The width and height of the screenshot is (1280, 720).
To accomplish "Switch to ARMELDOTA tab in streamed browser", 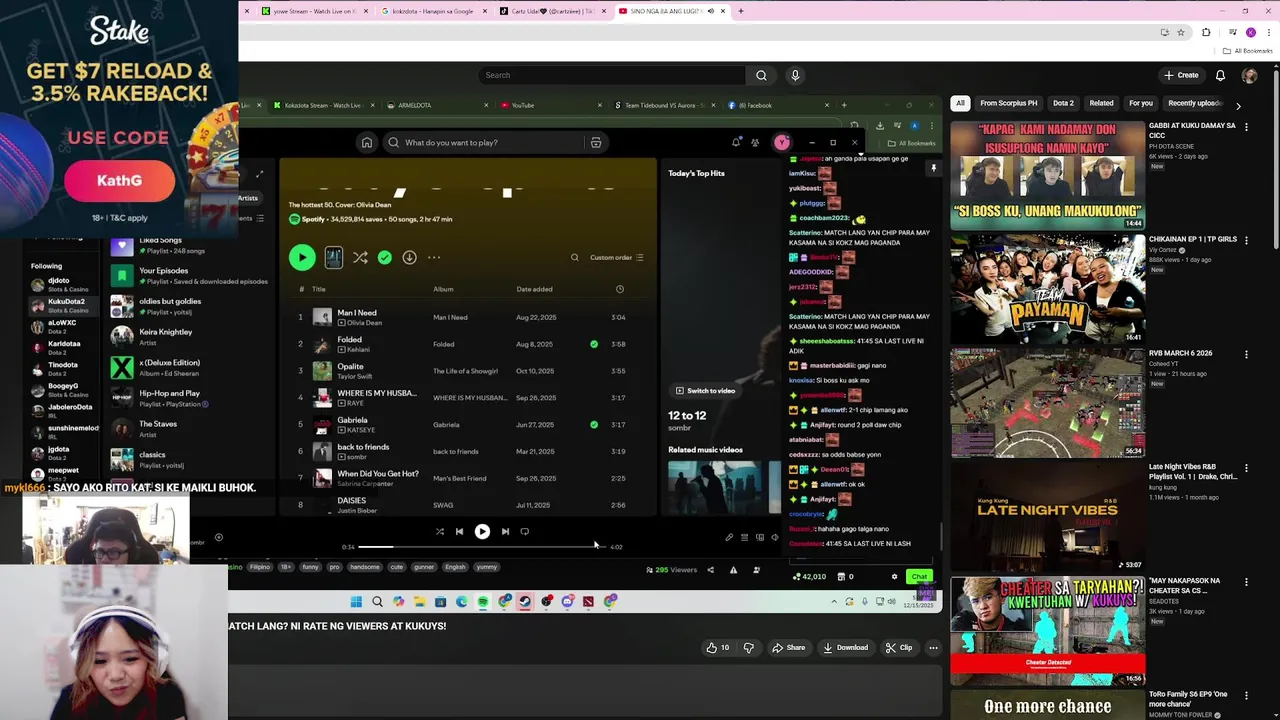I will click(436, 105).
